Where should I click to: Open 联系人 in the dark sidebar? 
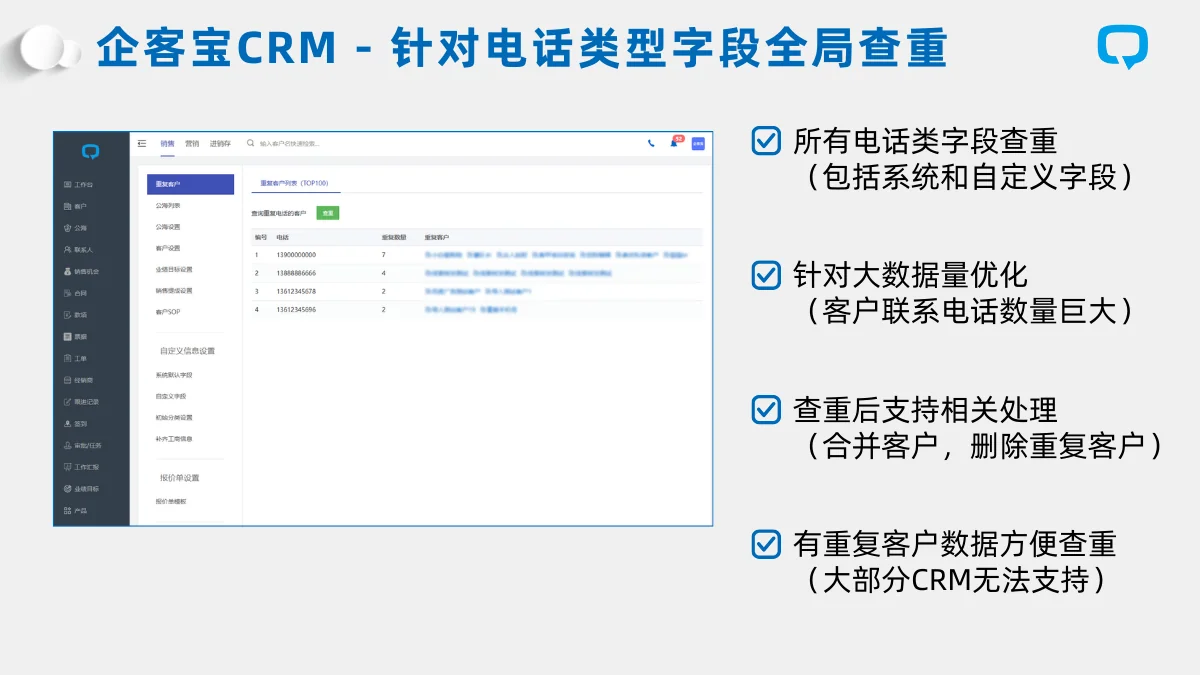(x=78, y=249)
